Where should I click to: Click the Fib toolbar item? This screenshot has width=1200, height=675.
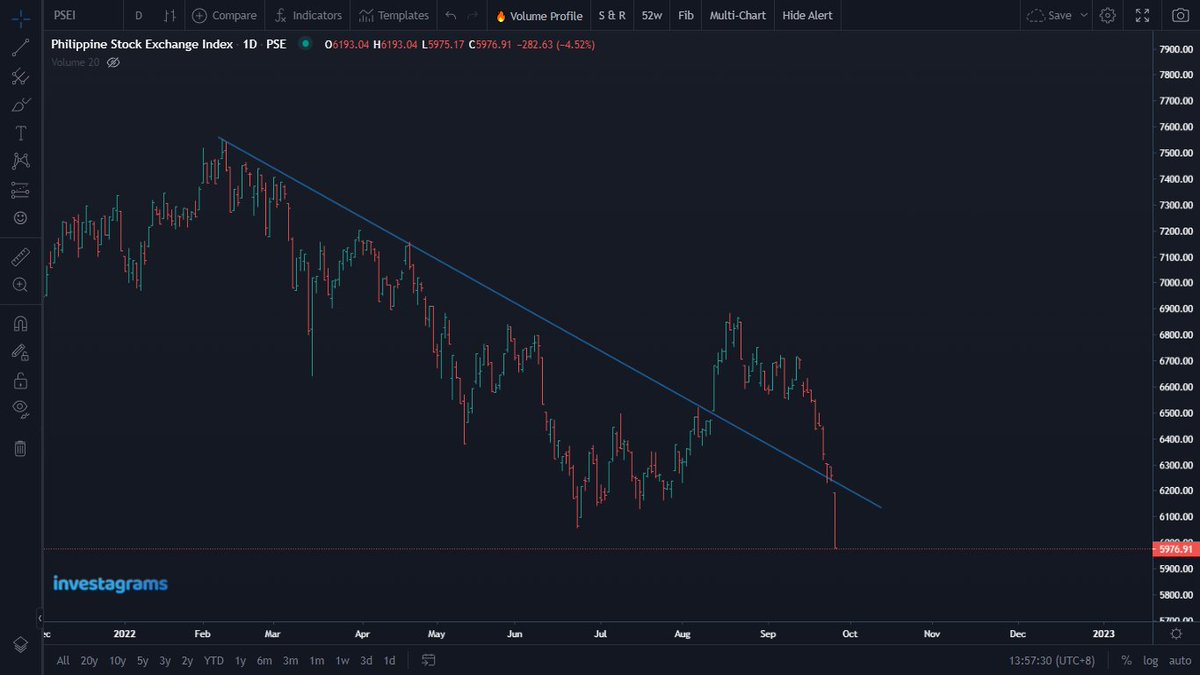[x=685, y=15]
